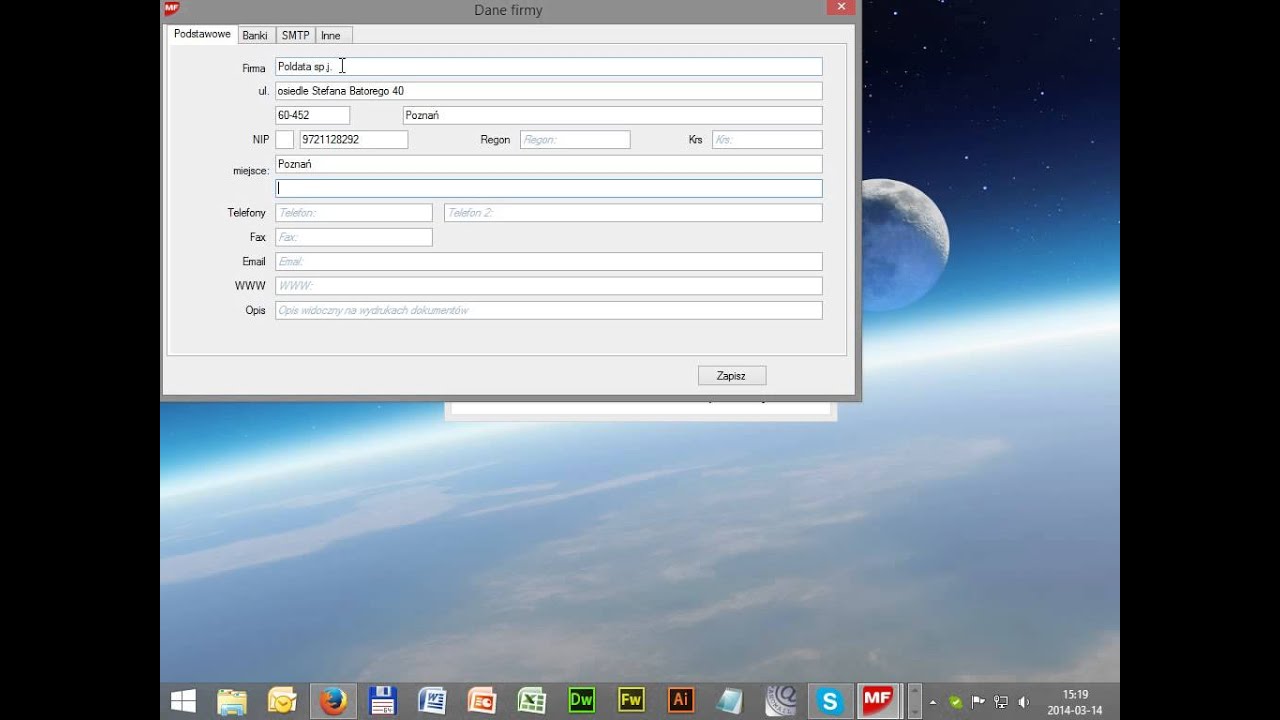Open the notepad-style taskbar icon next to Illustrator

[x=730, y=701]
